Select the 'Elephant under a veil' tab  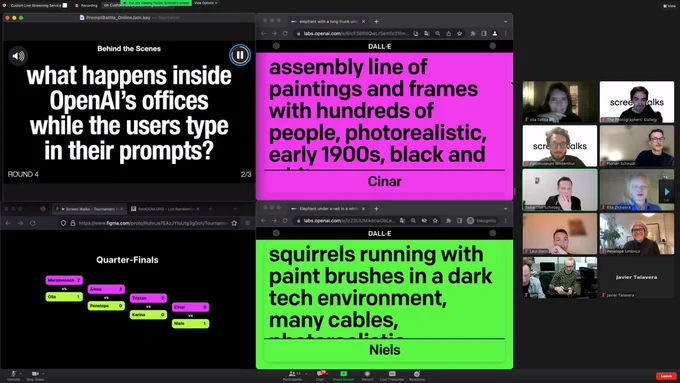coord(328,209)
